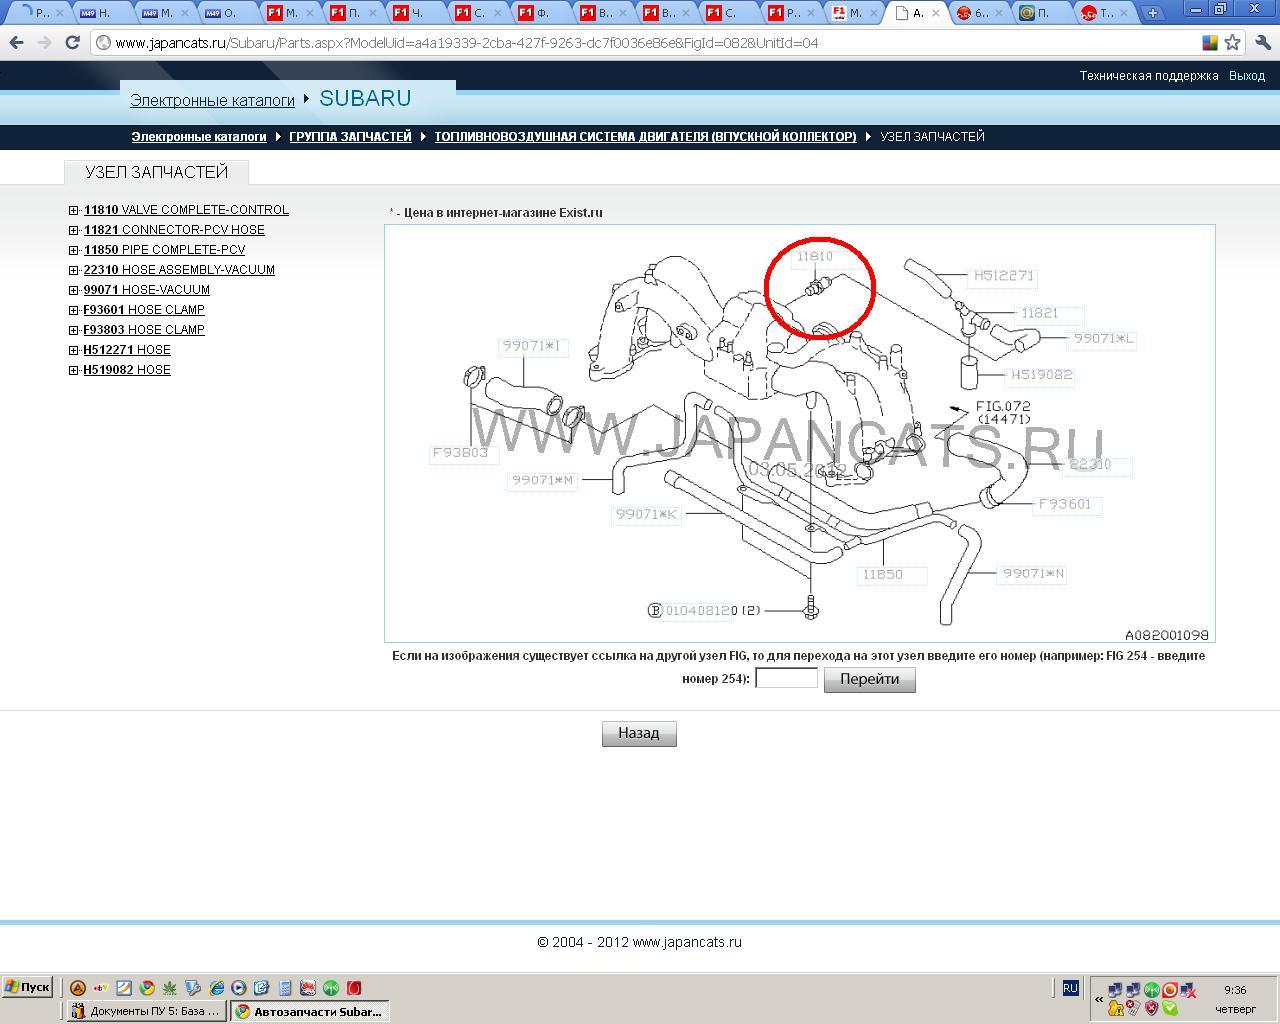
Task: Open the Chrome wrench settings menu
Action: (x=1262, y=43)
